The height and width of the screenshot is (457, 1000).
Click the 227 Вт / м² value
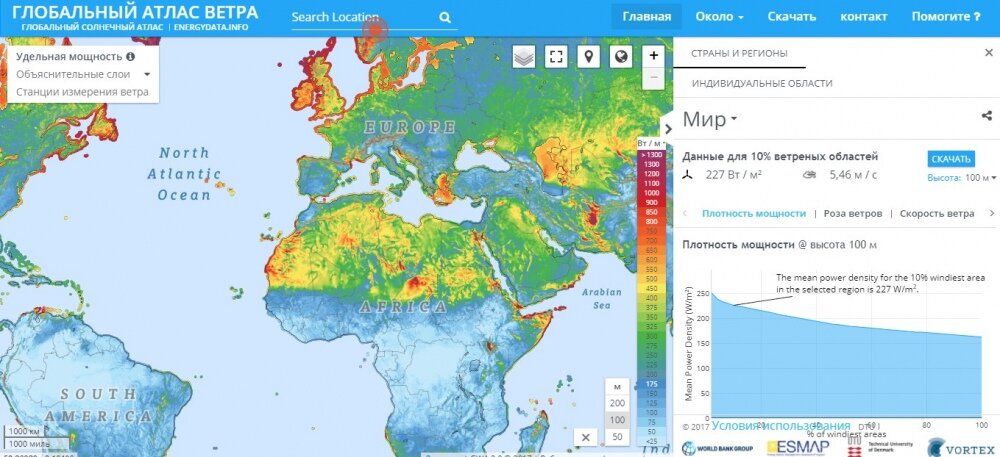point(733,175)
